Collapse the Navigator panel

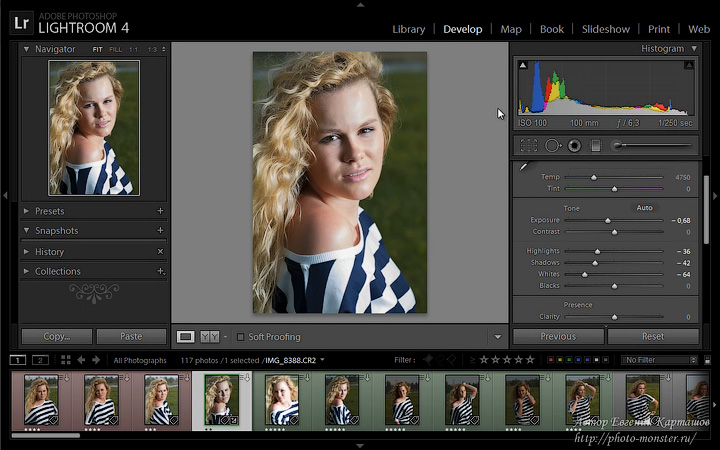click(x=26, y=49)
